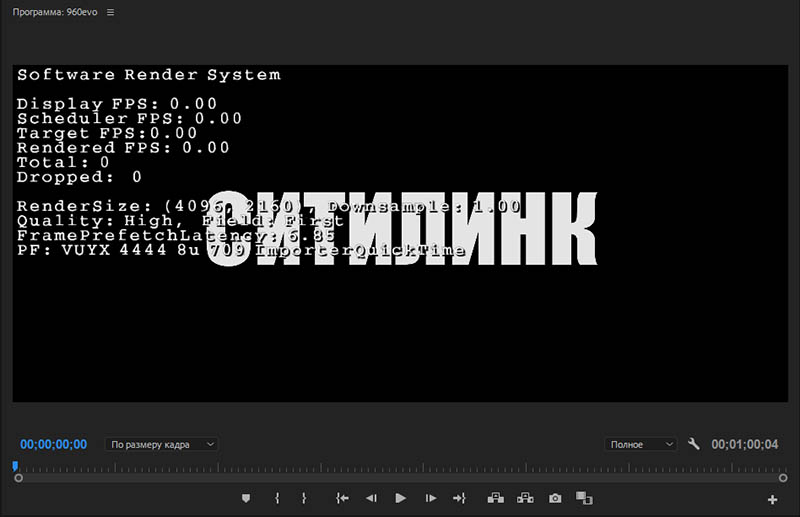
Task: Click the "Software Render System" overlay text
Action: [x=149, y=75]
